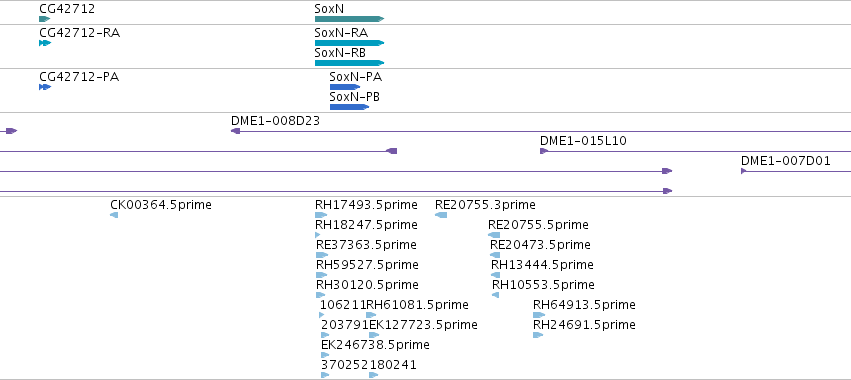Select the SoxN-RA transcript bar

tap(350, 43)
